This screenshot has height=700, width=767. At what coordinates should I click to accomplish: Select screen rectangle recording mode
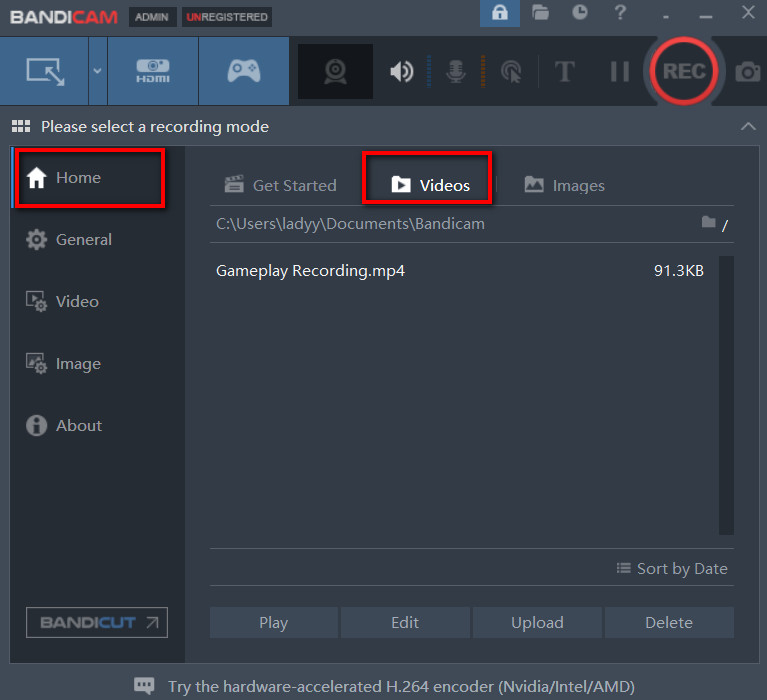tap(45, 71)
